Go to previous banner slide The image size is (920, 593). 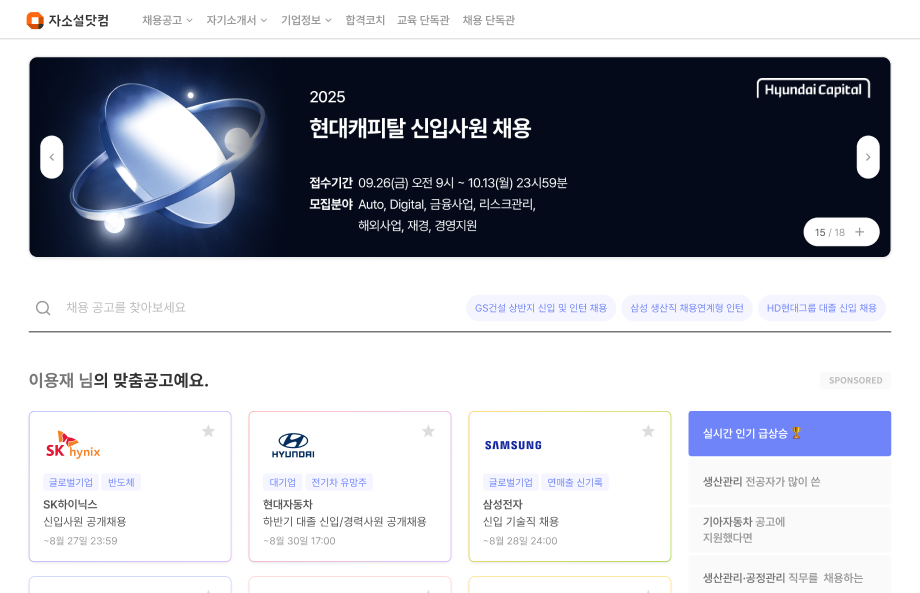pos(52,157)
